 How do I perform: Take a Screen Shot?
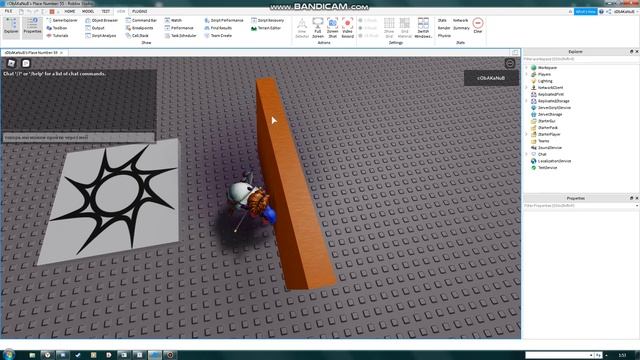[x=332, y=28]
